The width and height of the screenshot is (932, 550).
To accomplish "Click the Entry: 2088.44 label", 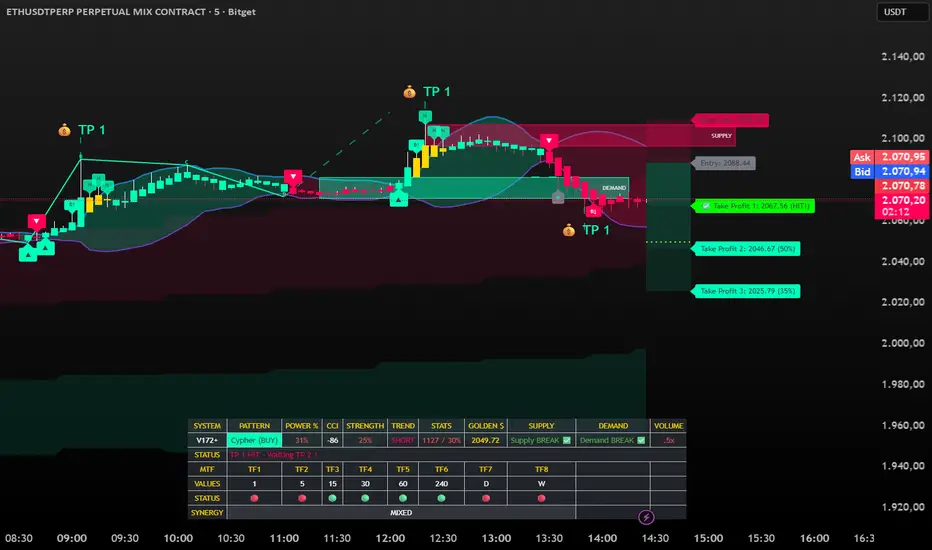I will 724,163.
